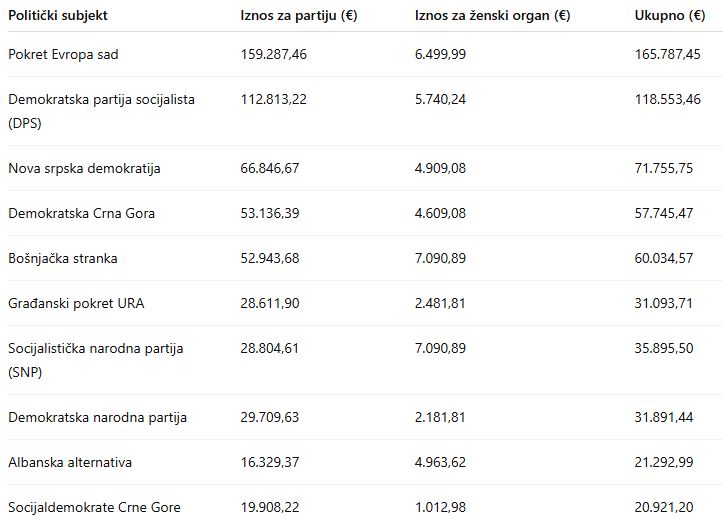Click Nova srpska demokratija party name
723x525 pixels.
pos(84,168)
